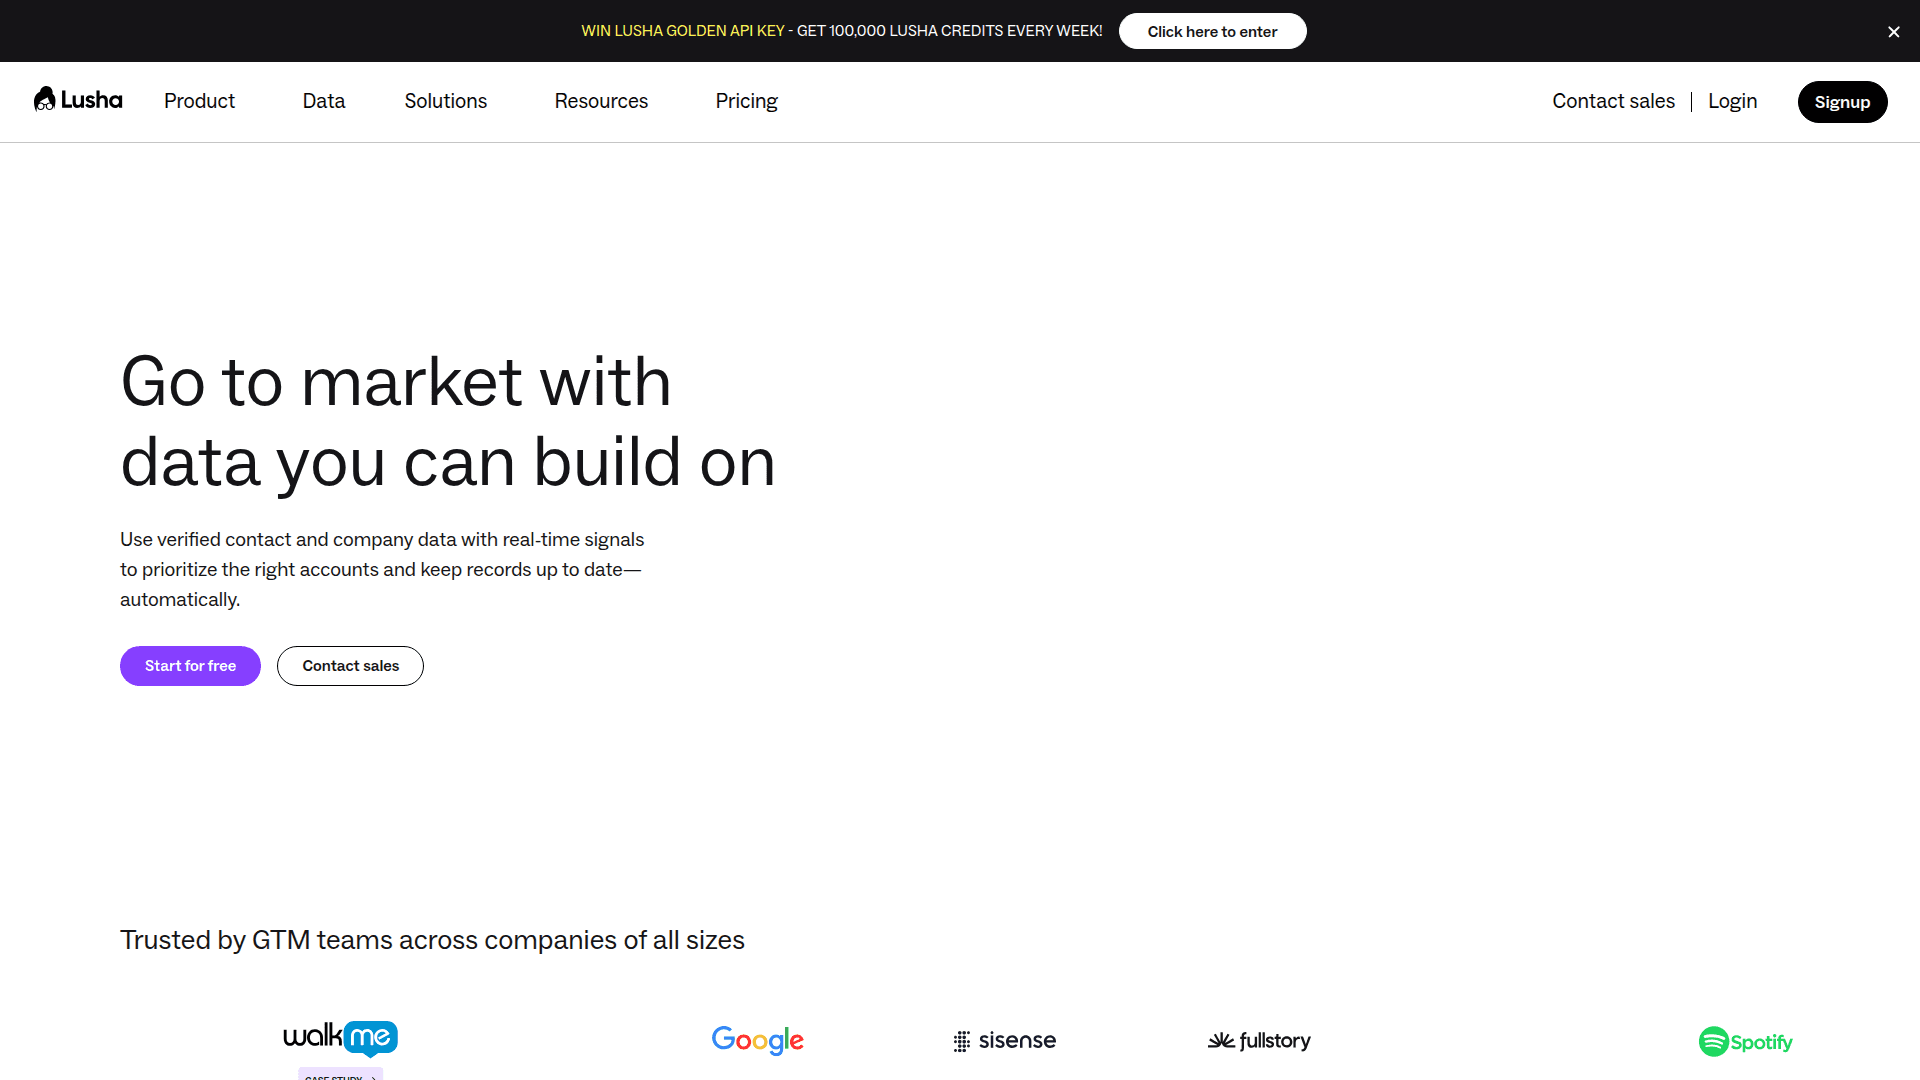Open the WalkMe case study
This screenshot has width=1920, height=1080.
tap(340, 1077)
